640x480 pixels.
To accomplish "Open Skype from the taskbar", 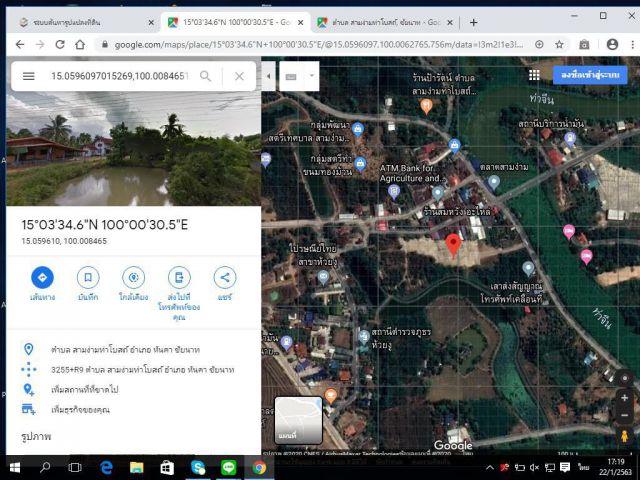I will pyautogui.click(x=198, y=468).
